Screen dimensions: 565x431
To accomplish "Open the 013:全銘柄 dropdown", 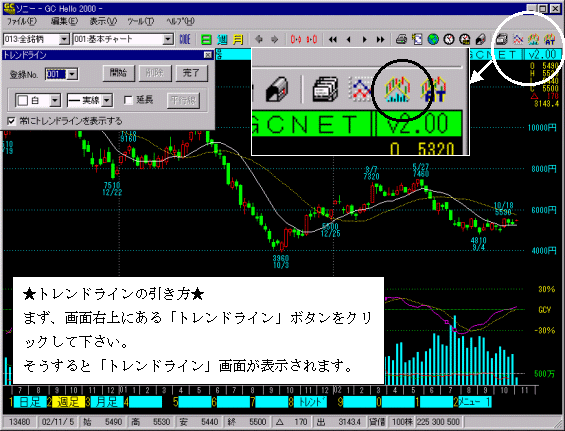I will tap(64, 39).
